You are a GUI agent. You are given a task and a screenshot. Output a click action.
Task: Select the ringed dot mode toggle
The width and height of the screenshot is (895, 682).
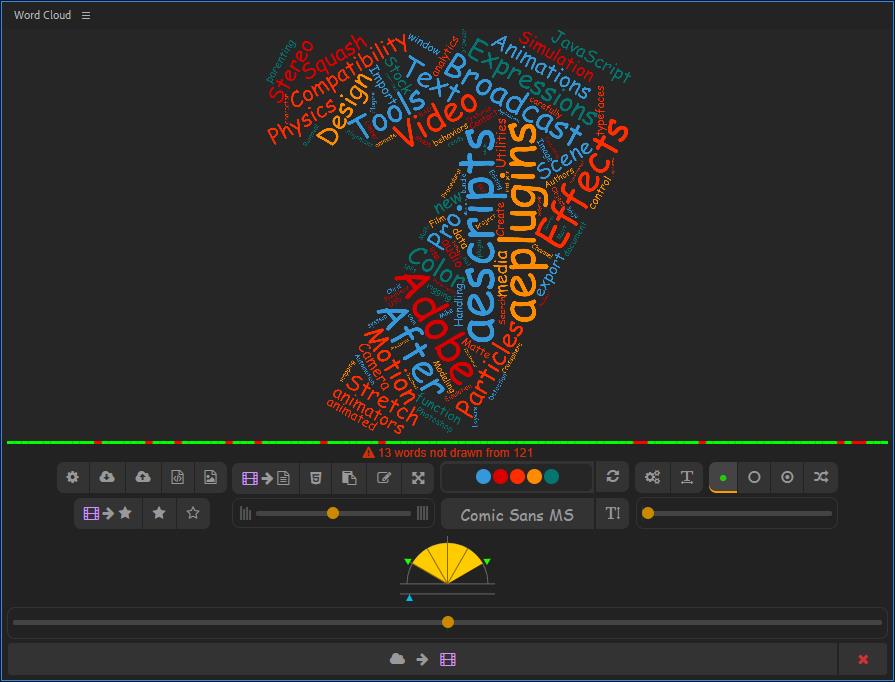click(787, 477)
